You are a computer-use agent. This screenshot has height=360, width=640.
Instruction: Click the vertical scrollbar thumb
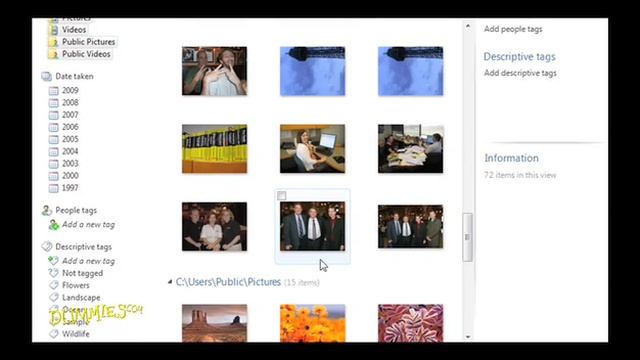467,237
